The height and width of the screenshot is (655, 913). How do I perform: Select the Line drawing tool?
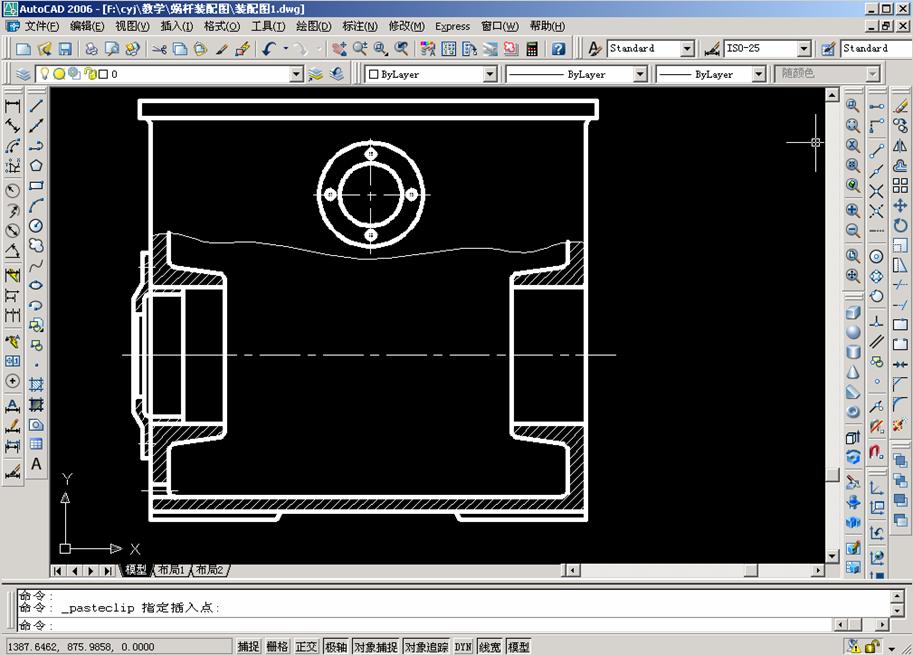tap(36, 107)
